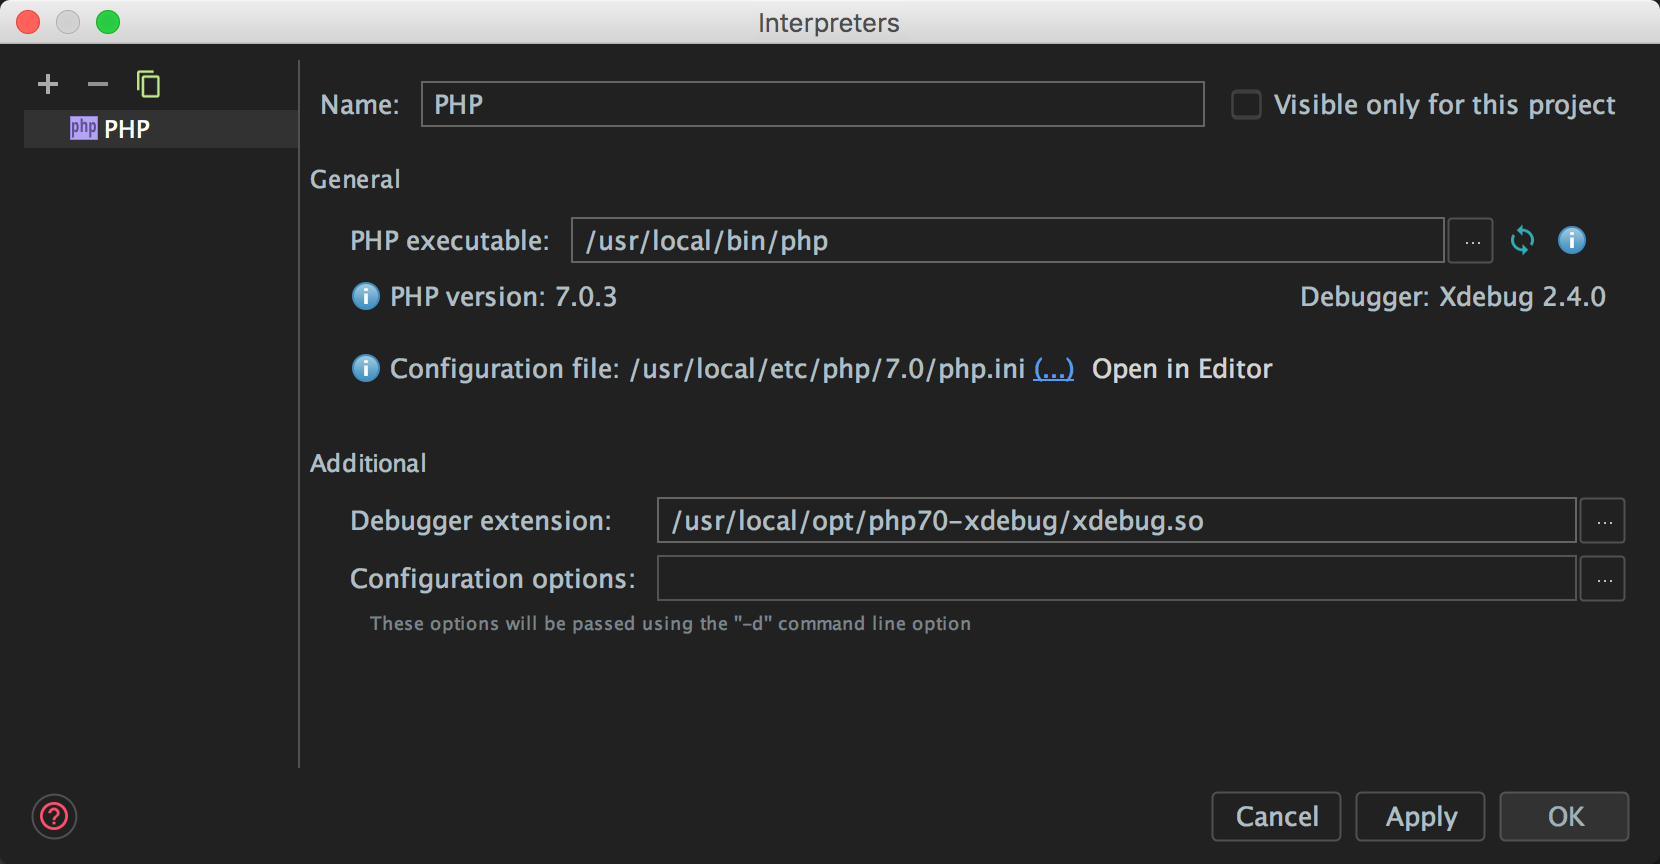Open php.ini via Open in Editor
1660x864 pixels.
point(1182,369)
